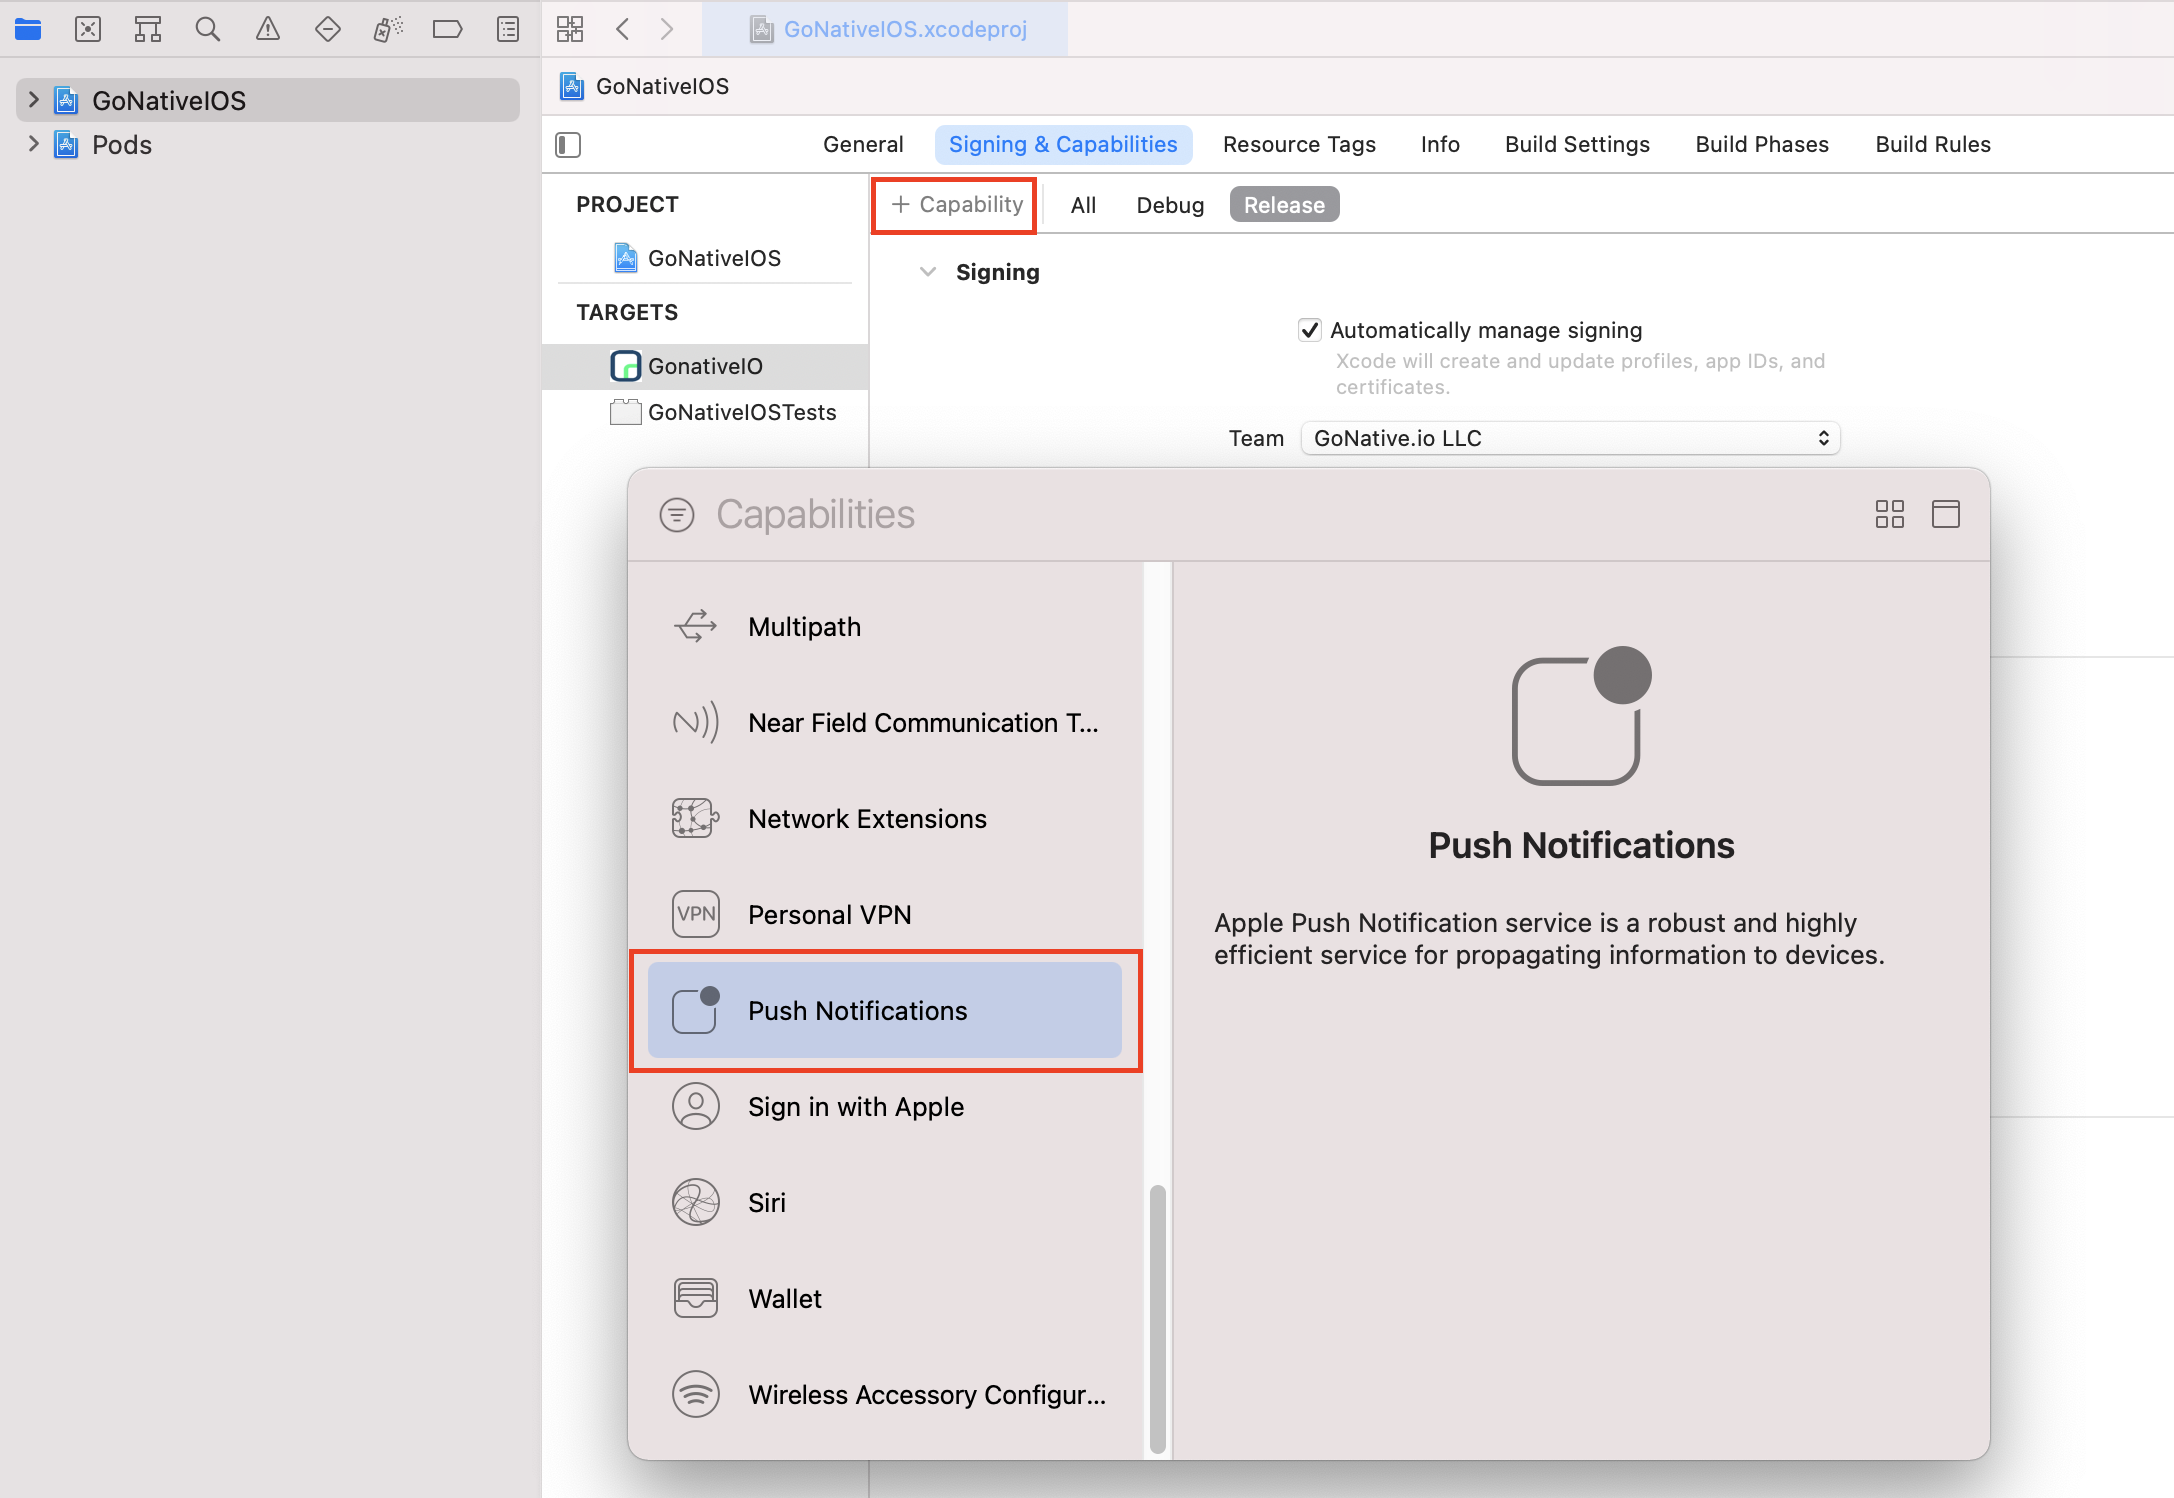Switch to the Build Settings tab
This screenshot has height=1498, width=2174.
1577,144
